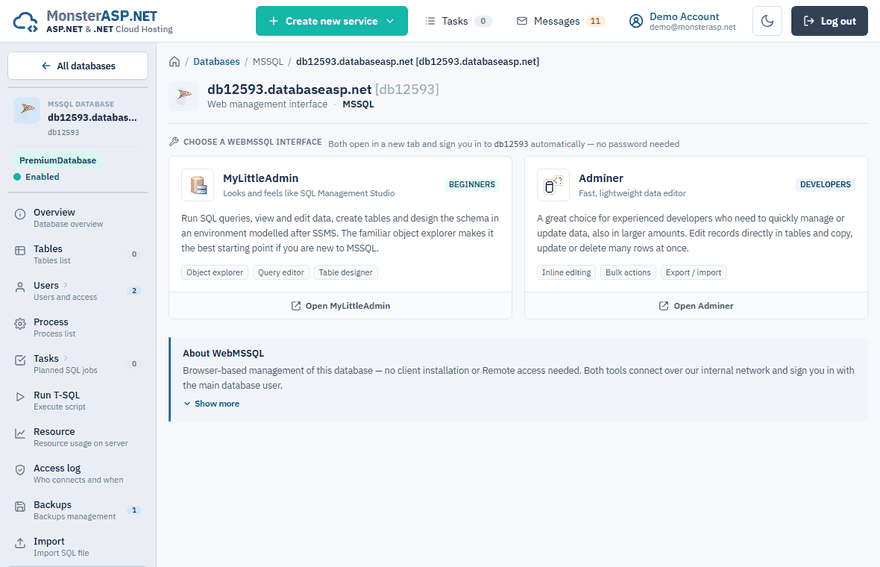The image size is (880, 567).
Task: Click the Demo Account user icon
Action: pos(636,21)
